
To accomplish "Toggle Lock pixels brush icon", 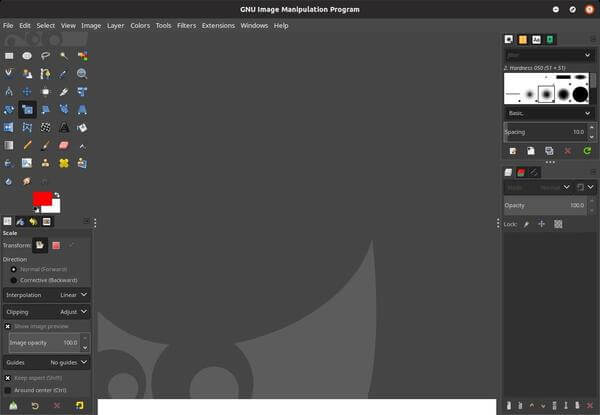I will (527, 224).
